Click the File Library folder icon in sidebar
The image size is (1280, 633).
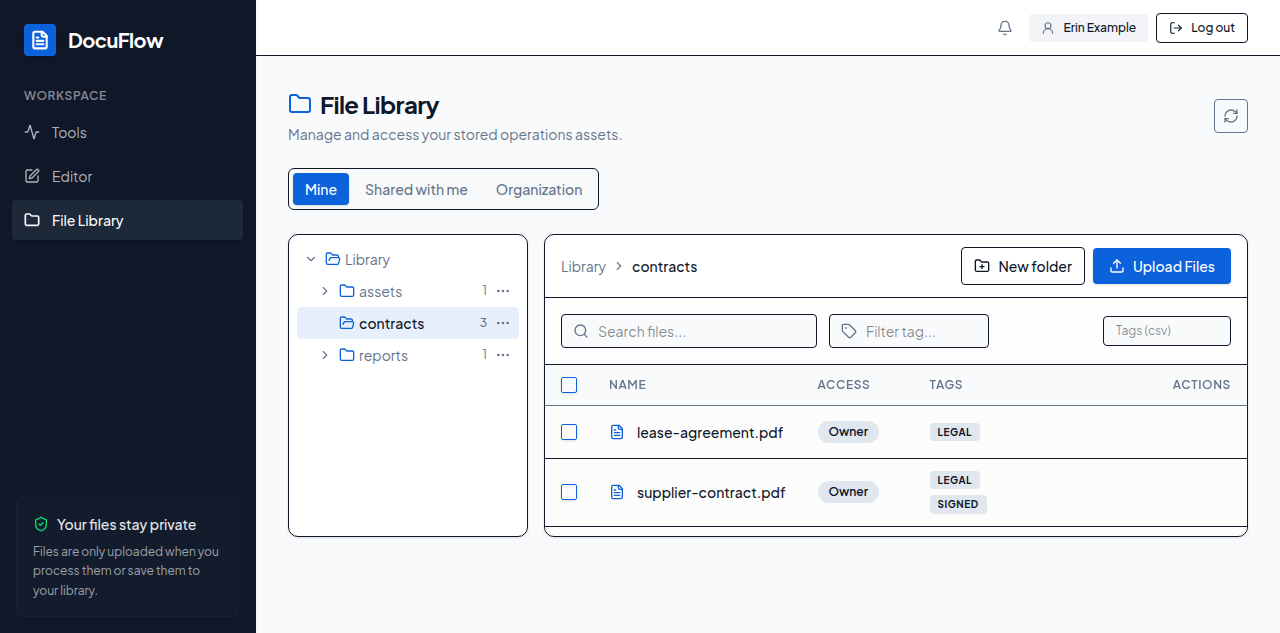click(32, 220)
